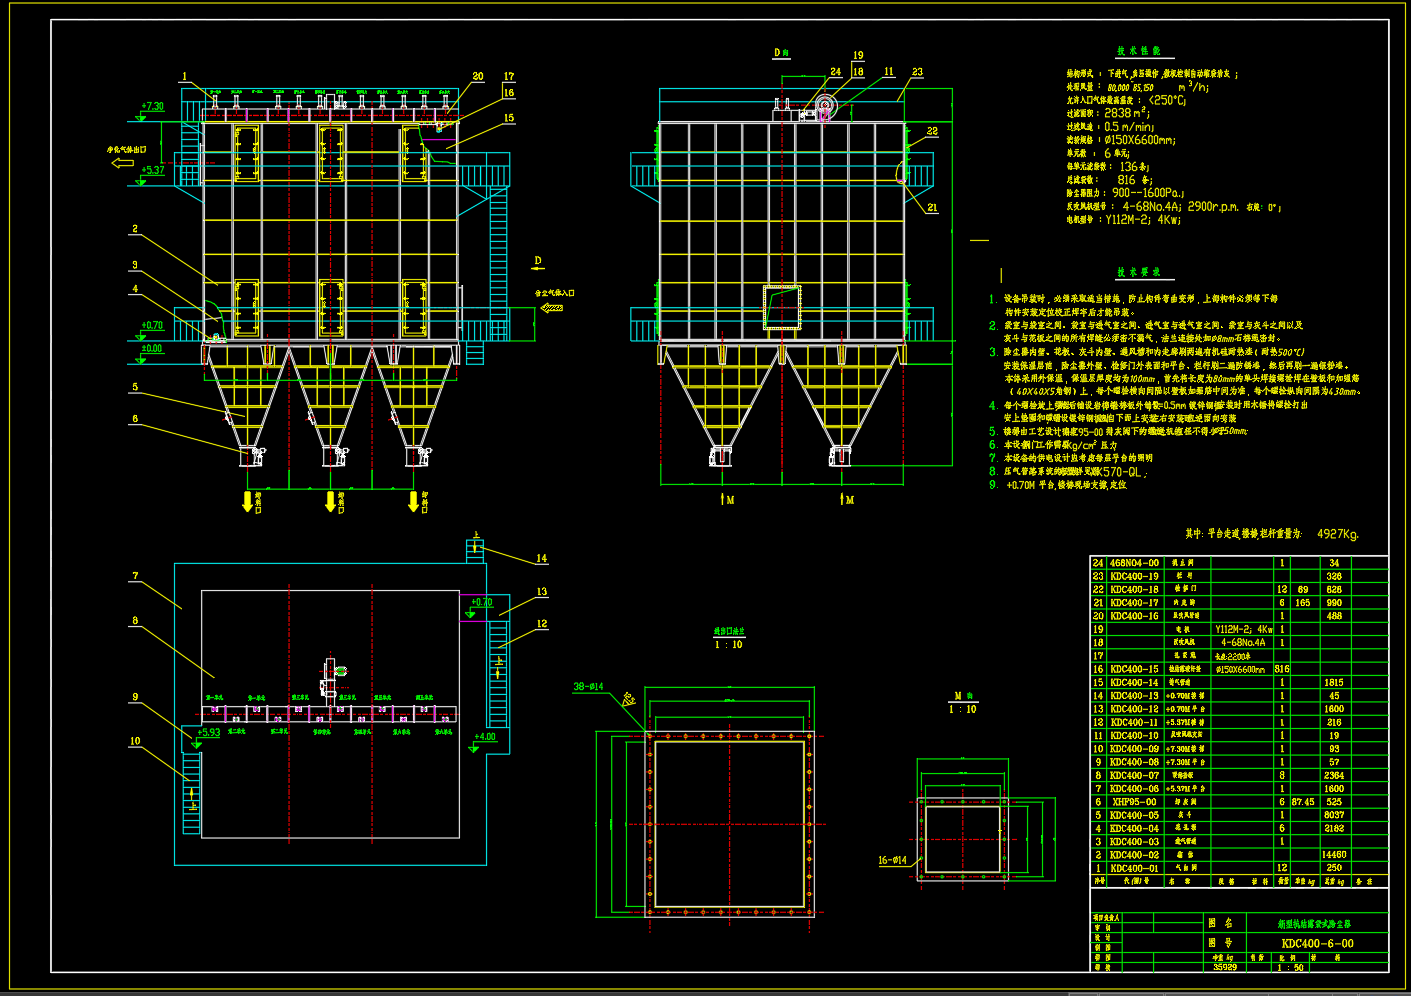Select the +5.93 elevation label on plan view
The image size is (1411, 996).
(208, 732)
